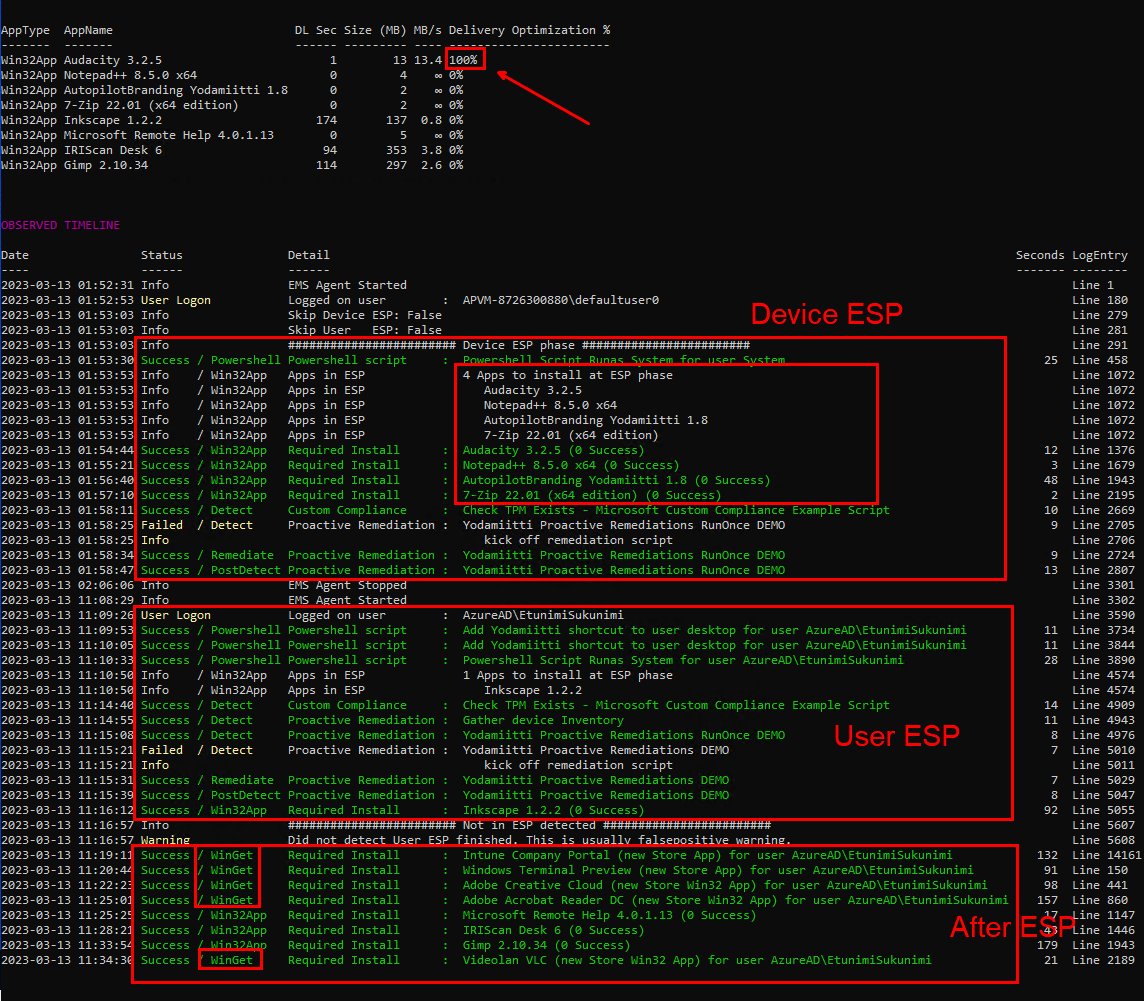Select timestamp "2023-03-13 11:34:36"
This screenshot has width=1144, height=1001.
tap(67, 959)
